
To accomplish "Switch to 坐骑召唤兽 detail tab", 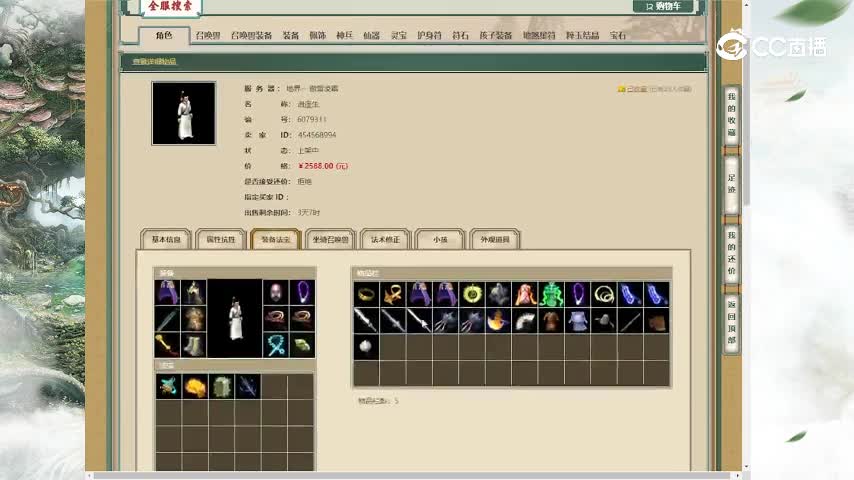I will [x=331, y=239].
